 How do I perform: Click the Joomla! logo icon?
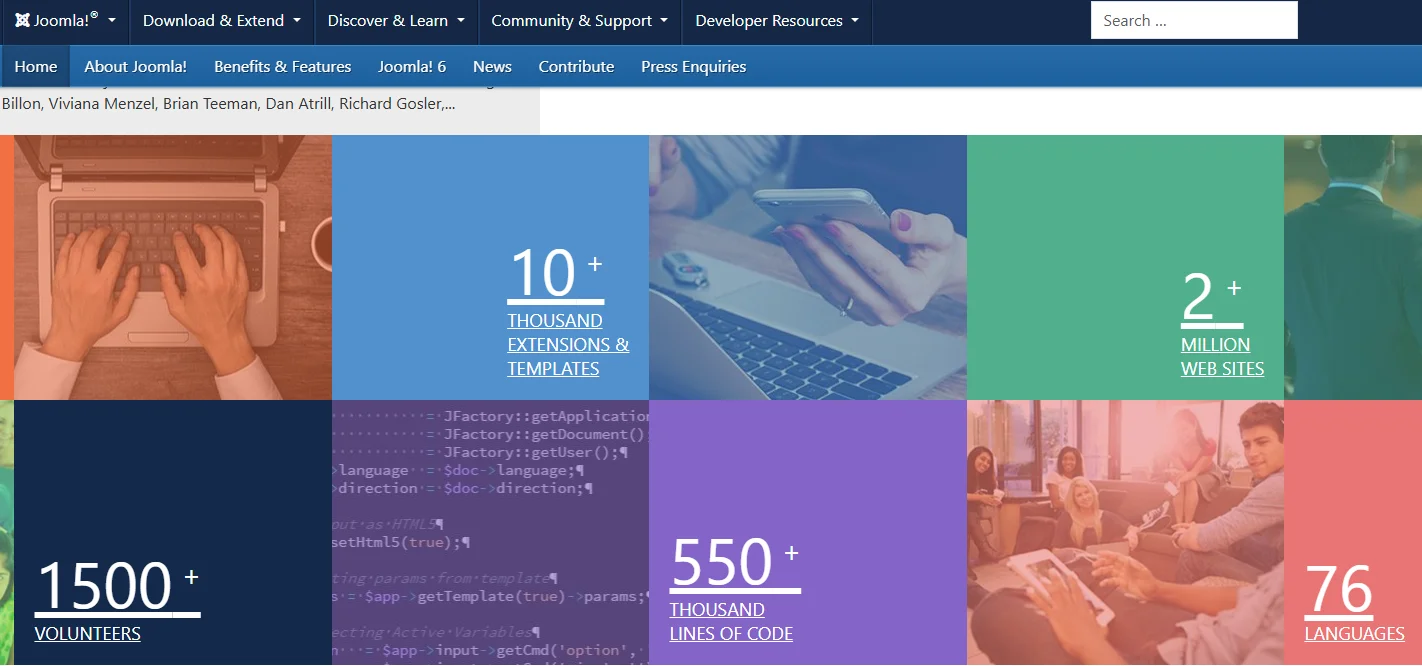click(x=22, y=18)
